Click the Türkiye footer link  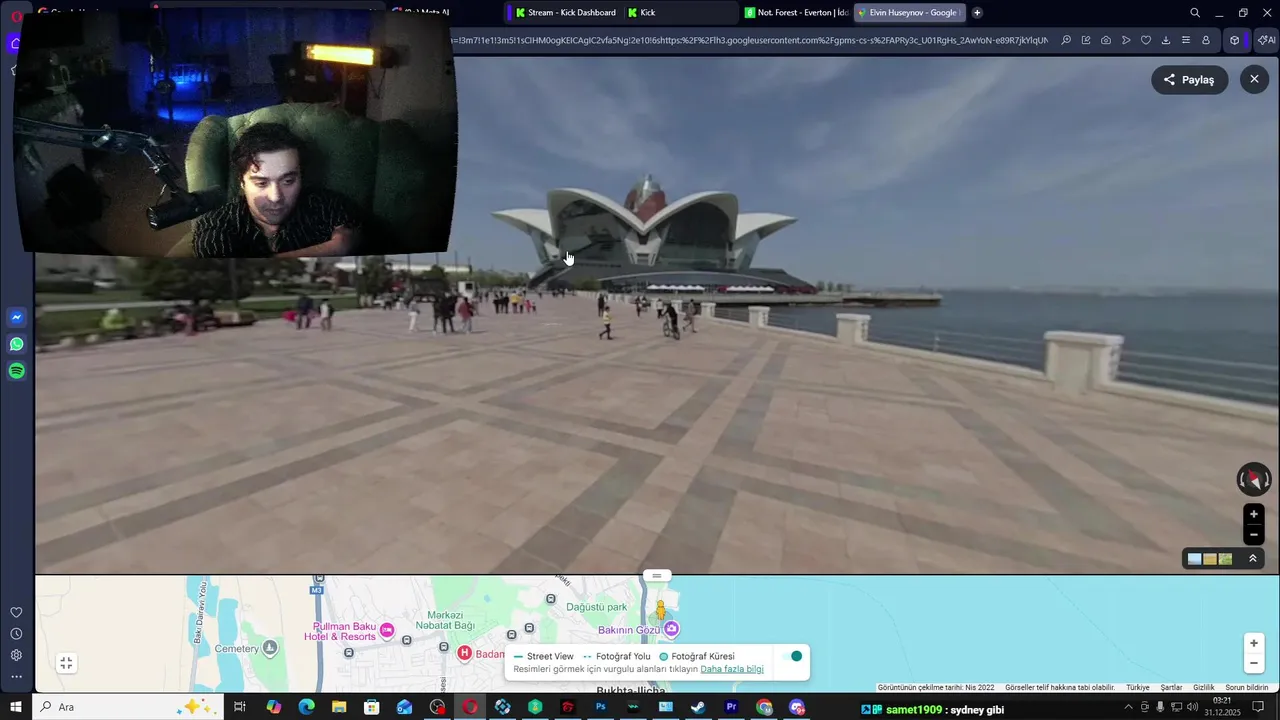coord(1138,688)
